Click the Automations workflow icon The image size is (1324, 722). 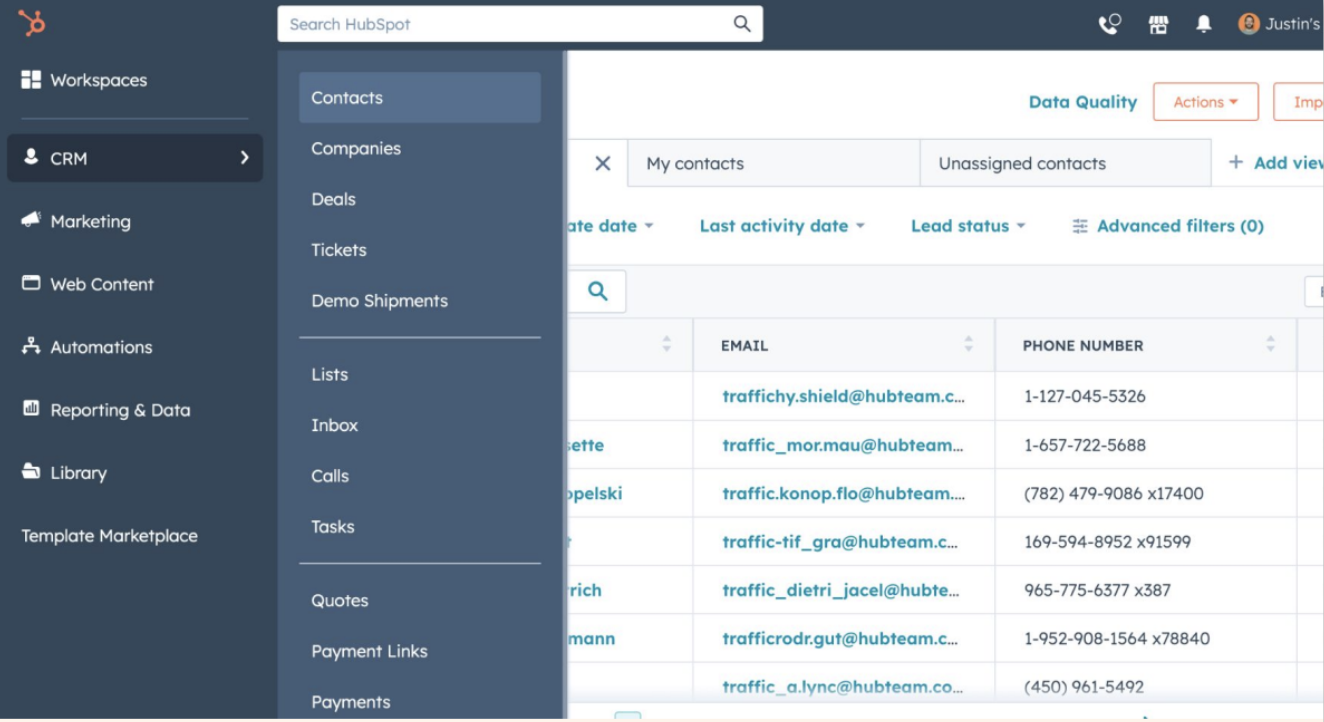pos(31,346)
